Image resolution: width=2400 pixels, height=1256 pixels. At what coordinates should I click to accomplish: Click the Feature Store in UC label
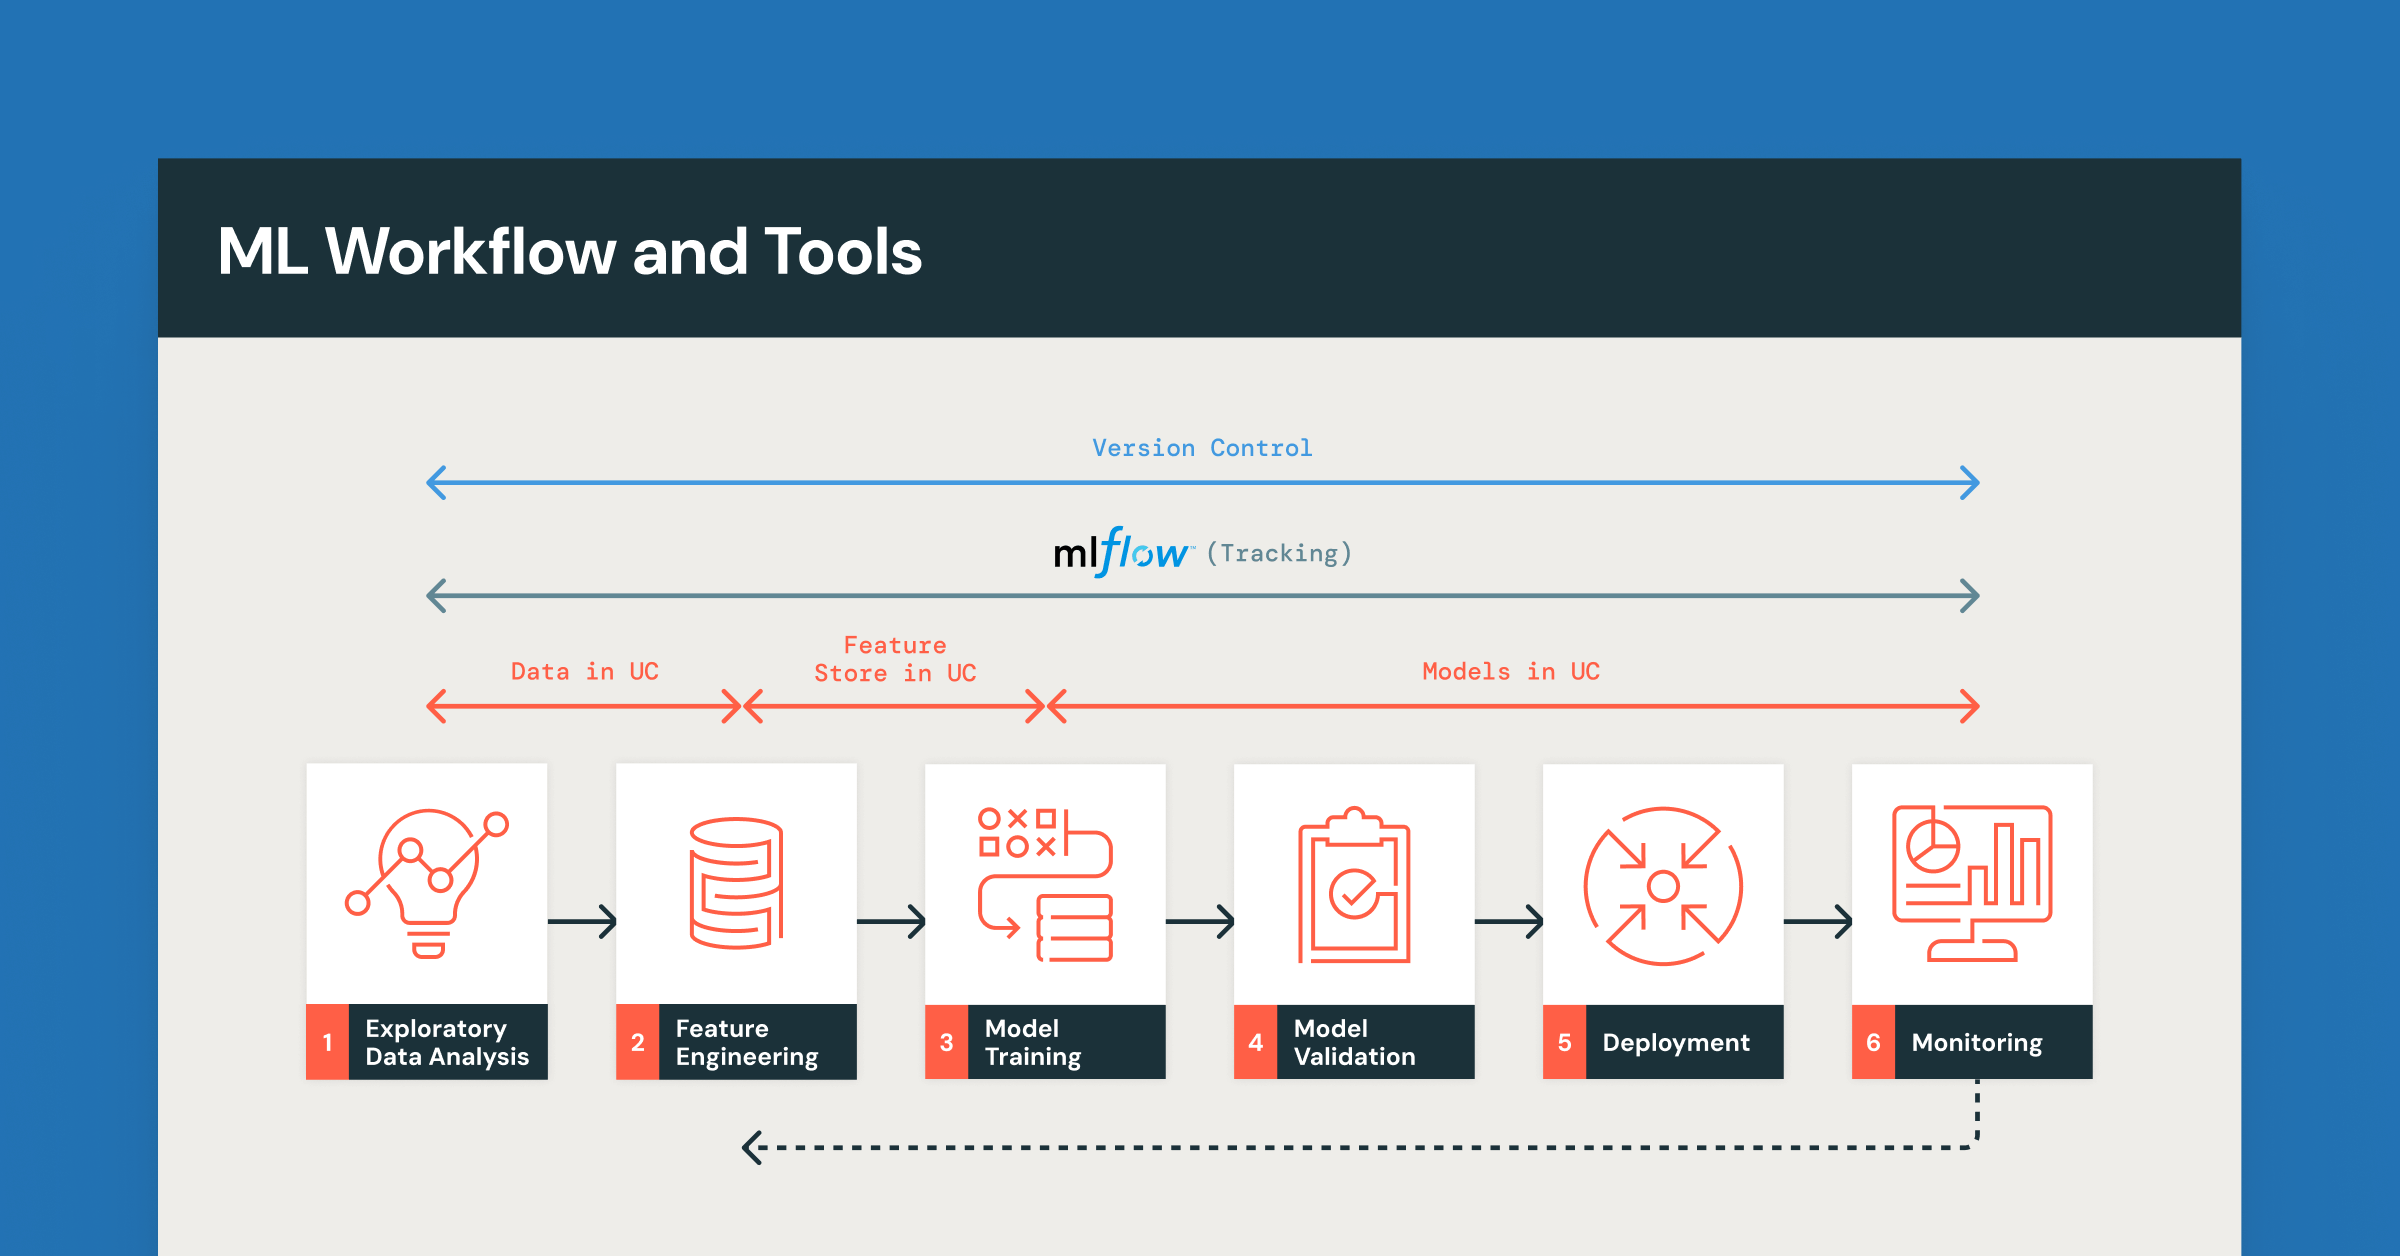(895, 659)
